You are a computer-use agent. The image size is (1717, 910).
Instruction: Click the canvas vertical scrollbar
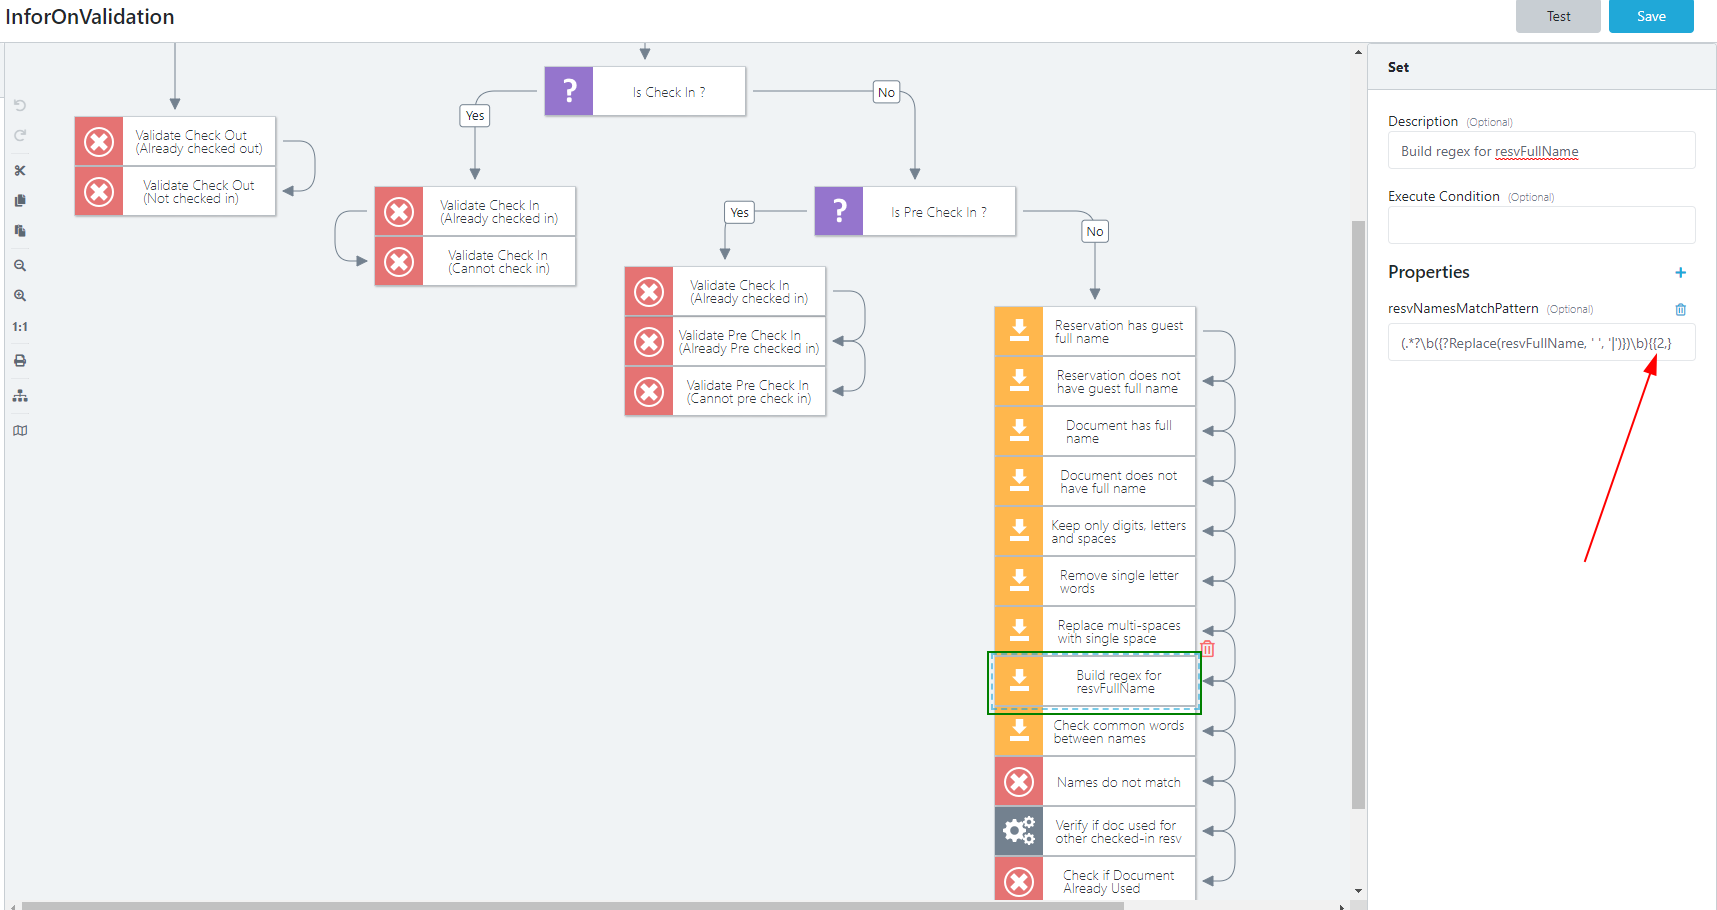tap(1358, 500)
